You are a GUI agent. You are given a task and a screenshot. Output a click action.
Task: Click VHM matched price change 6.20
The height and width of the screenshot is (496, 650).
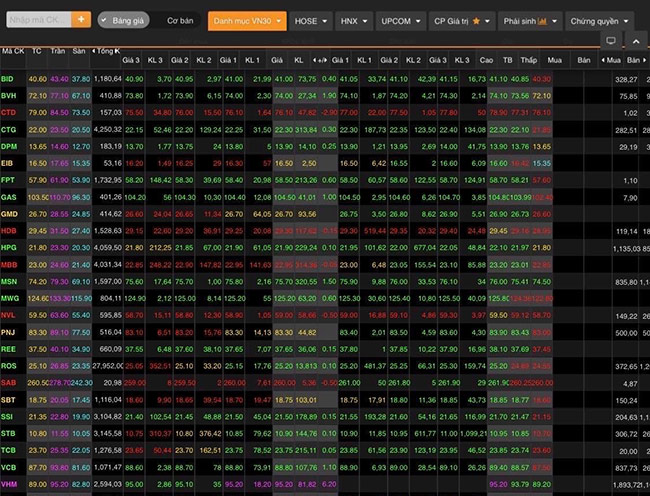(329, 484)
